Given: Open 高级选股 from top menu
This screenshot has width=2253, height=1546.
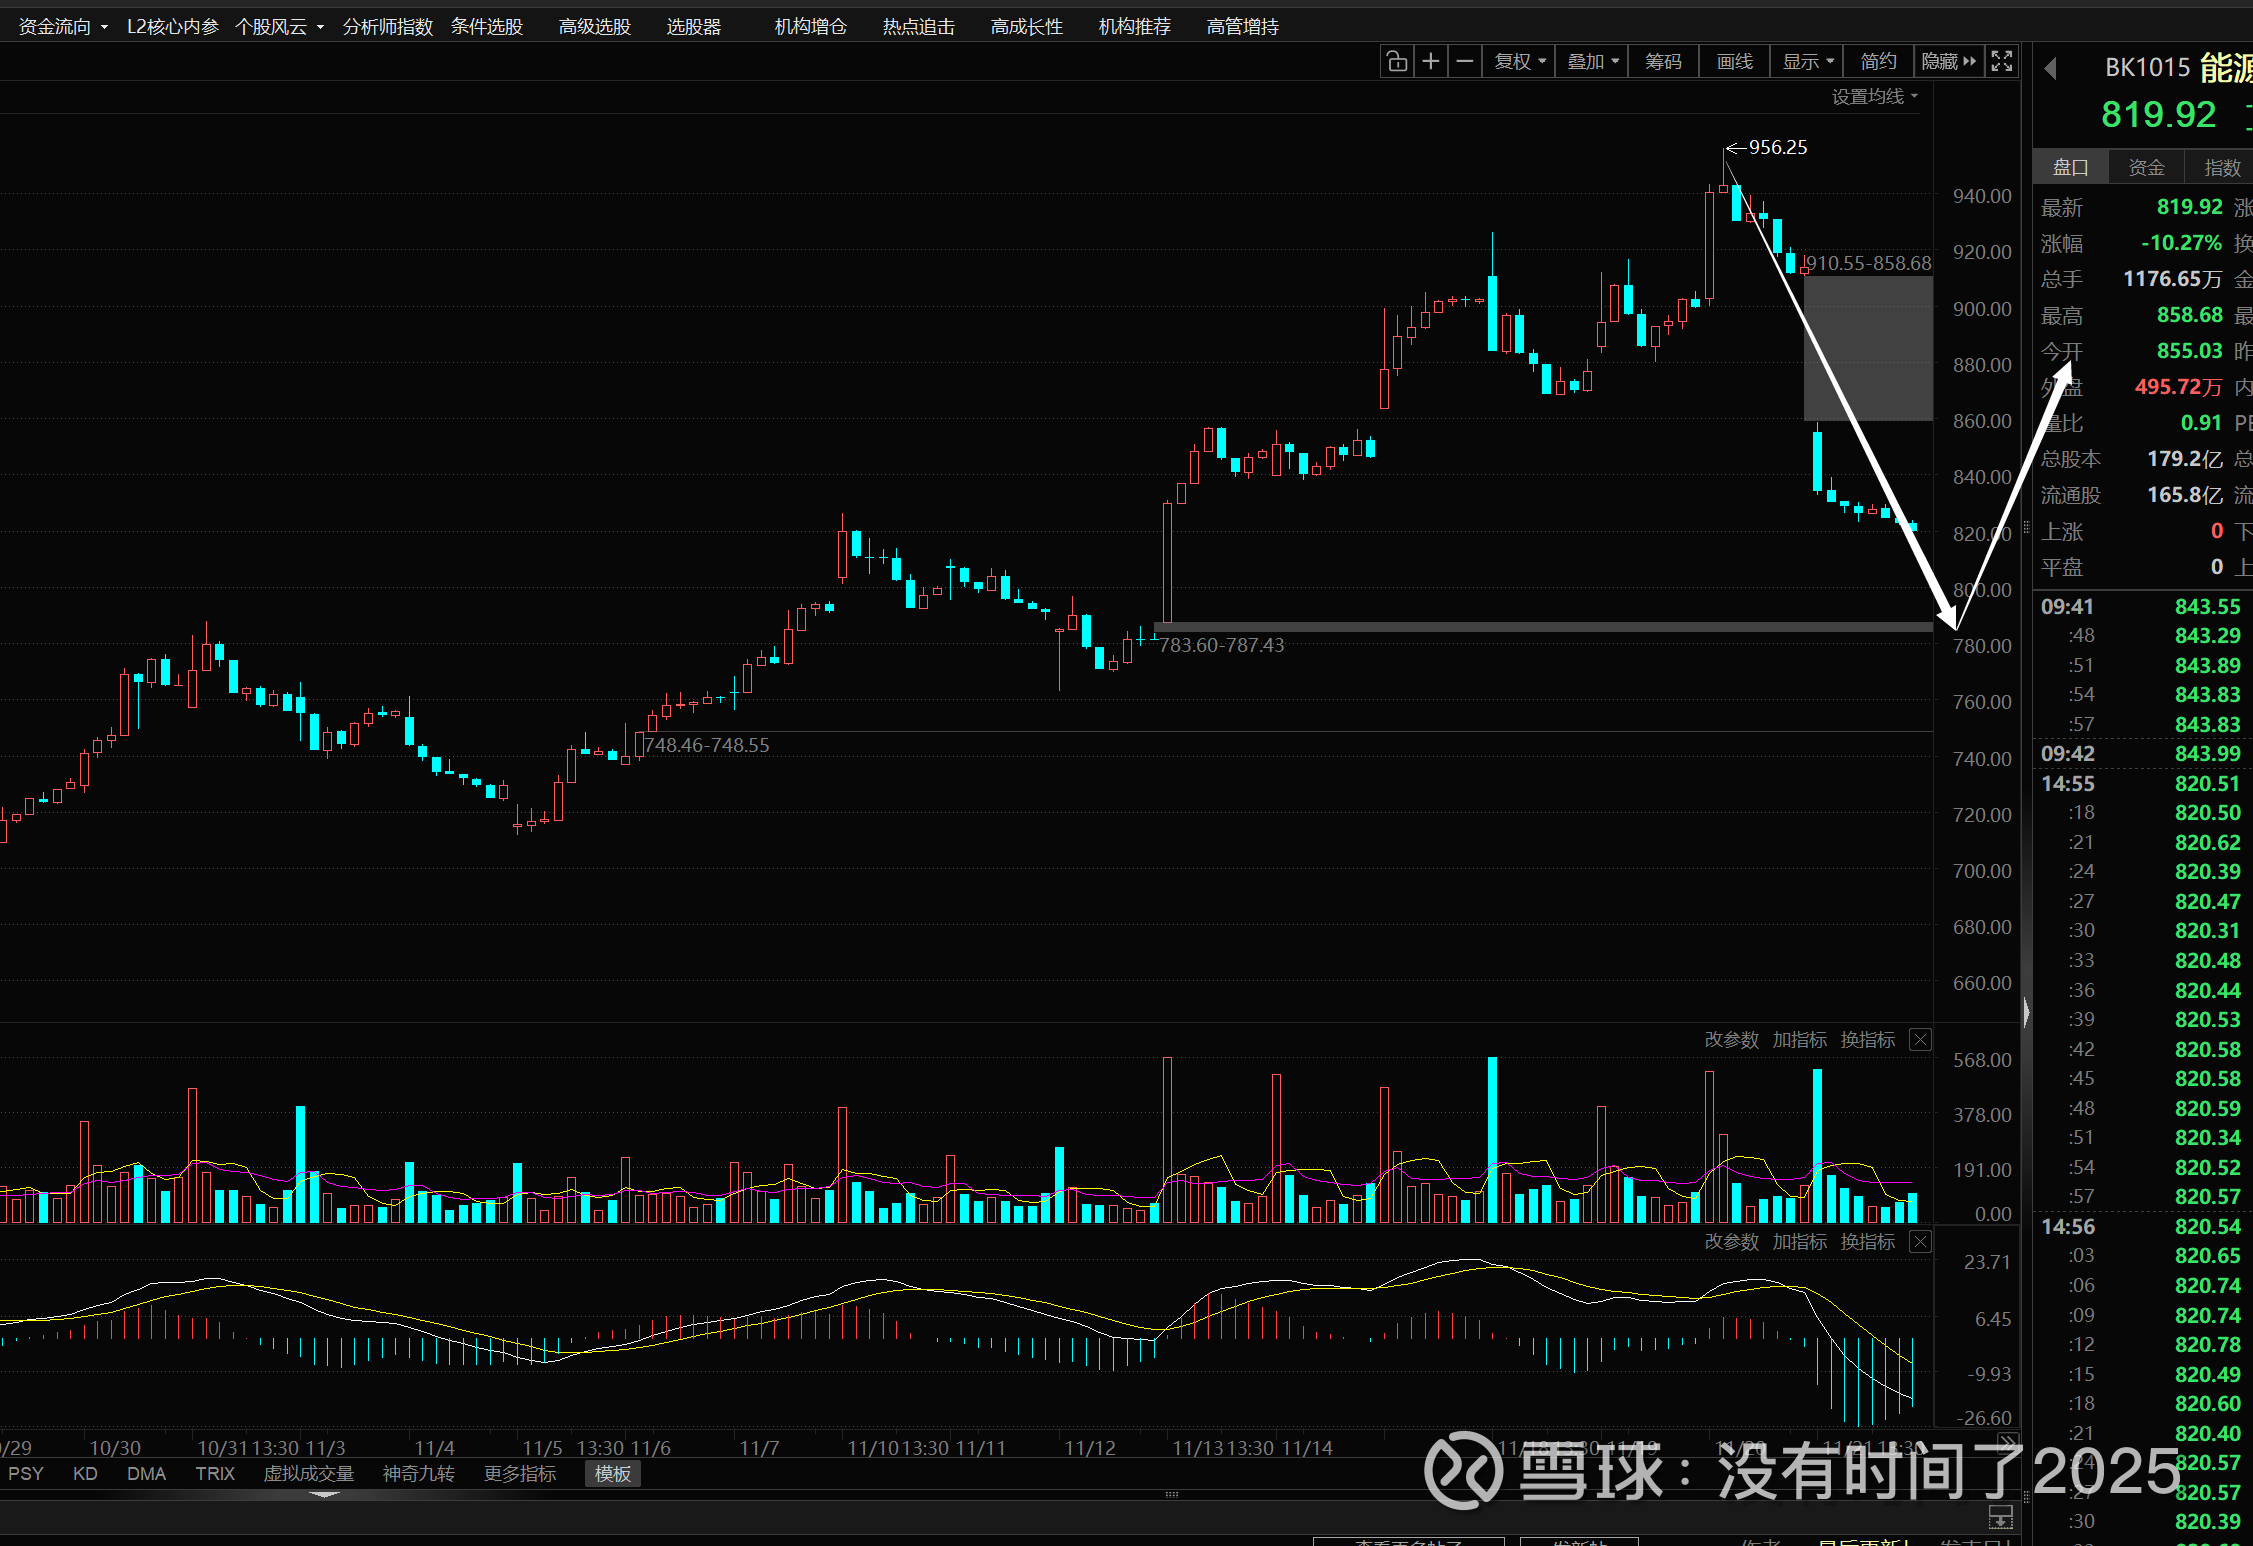Looking at the screenshot, I should click(x=594, y=27).
